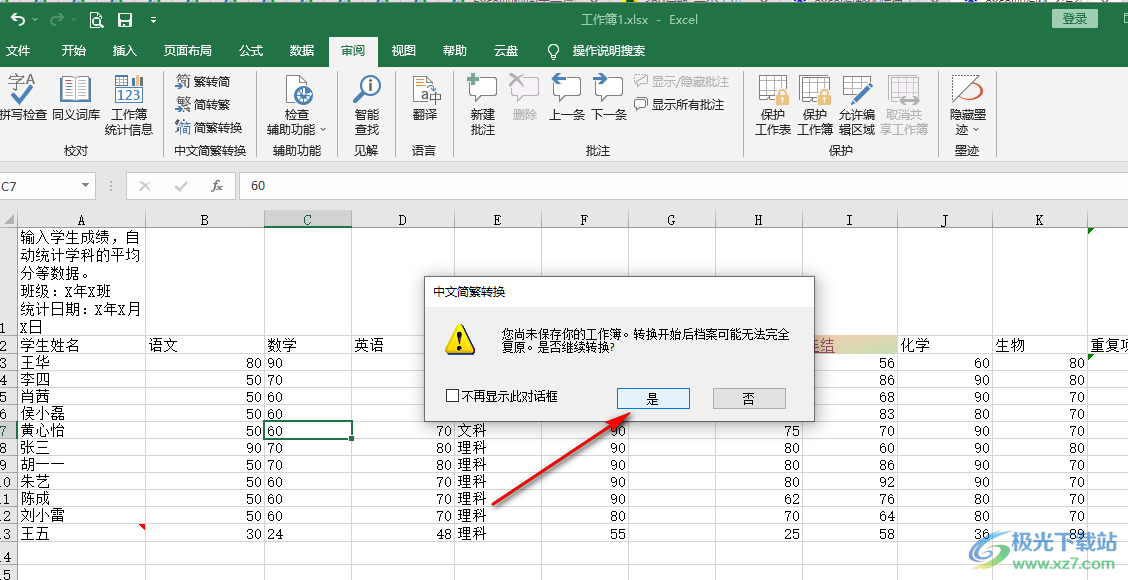The height and width of the screenshot is (580, 1128).
Task: Launch 智能查找 smart lookup
Action: coord(367,106)
